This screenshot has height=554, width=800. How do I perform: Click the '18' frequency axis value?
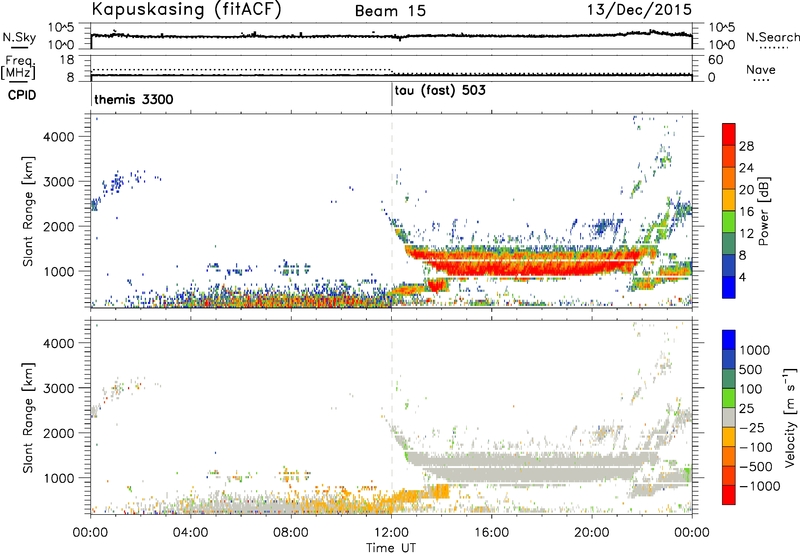click(x=67, y=59)
